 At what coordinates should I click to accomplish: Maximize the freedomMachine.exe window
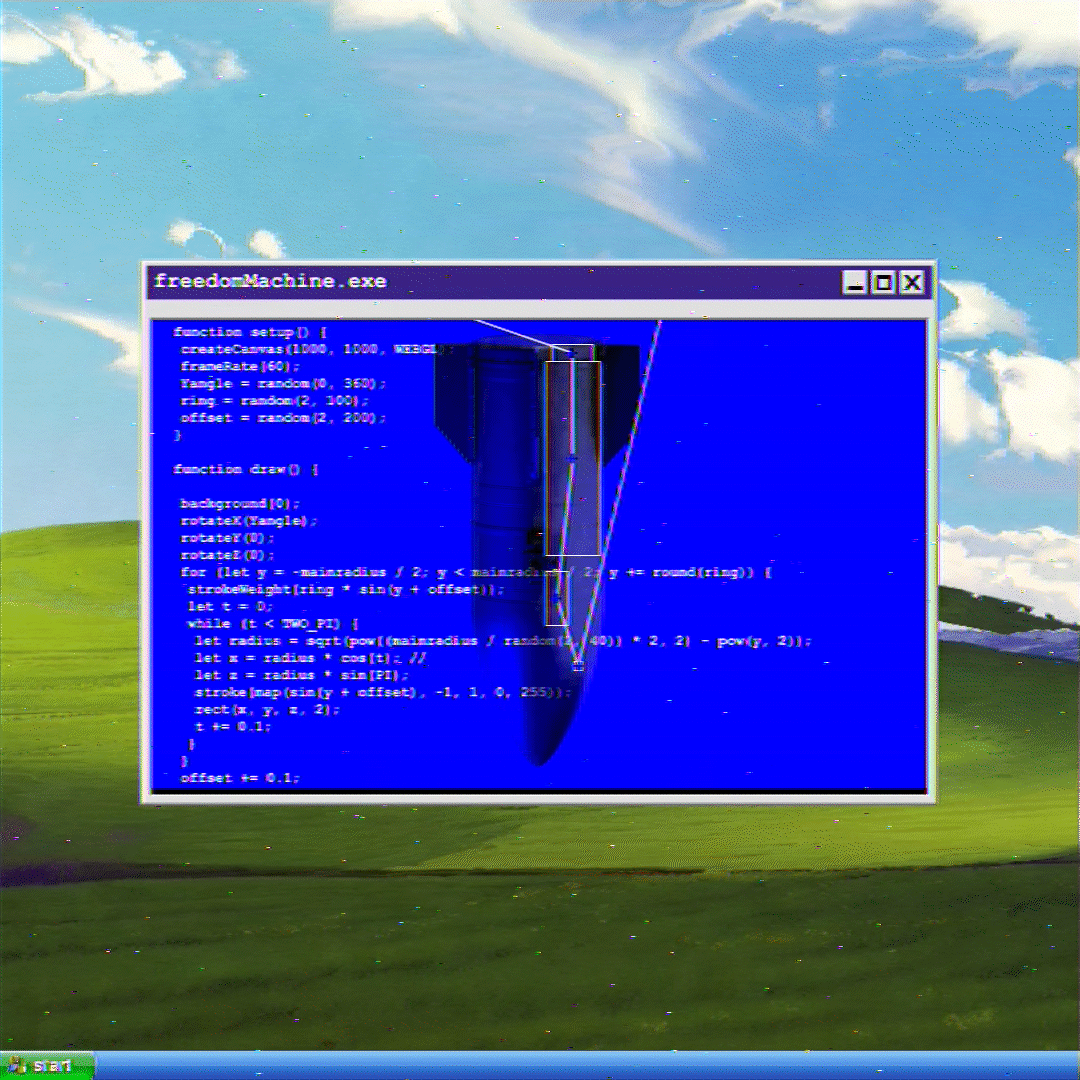[883, 283]
